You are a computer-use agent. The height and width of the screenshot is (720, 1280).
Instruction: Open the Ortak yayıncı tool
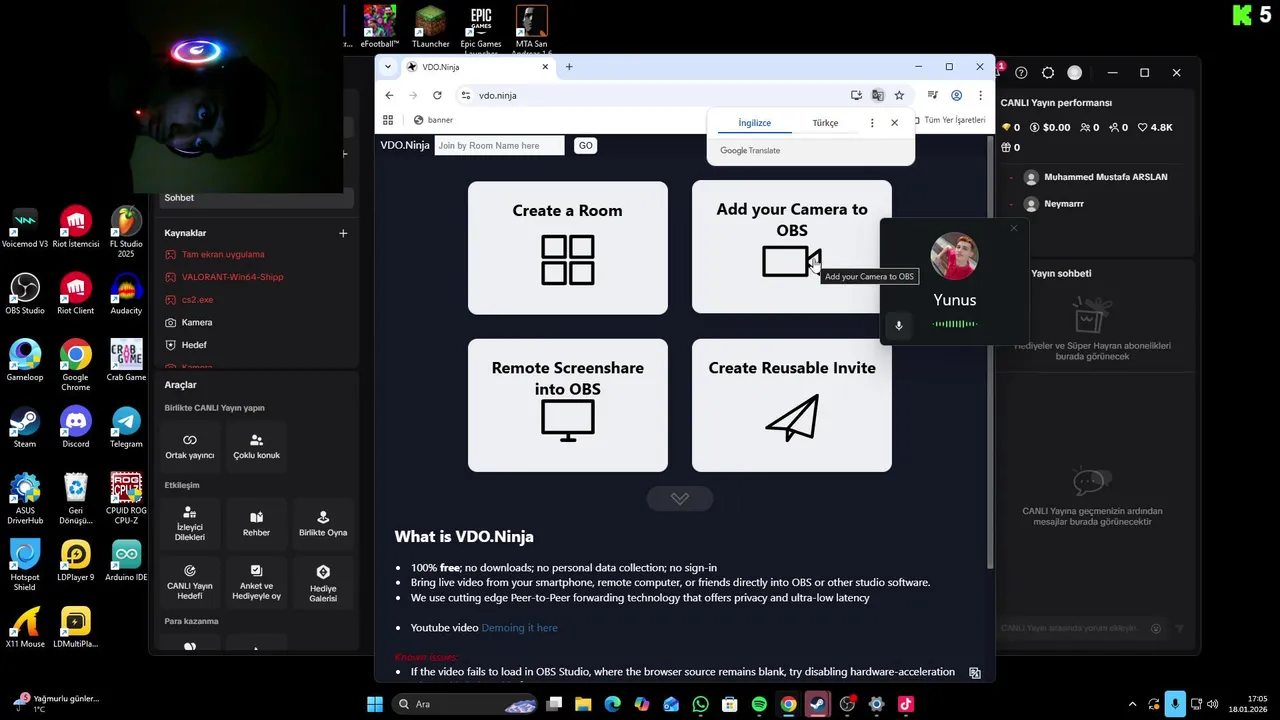(190, 446)
